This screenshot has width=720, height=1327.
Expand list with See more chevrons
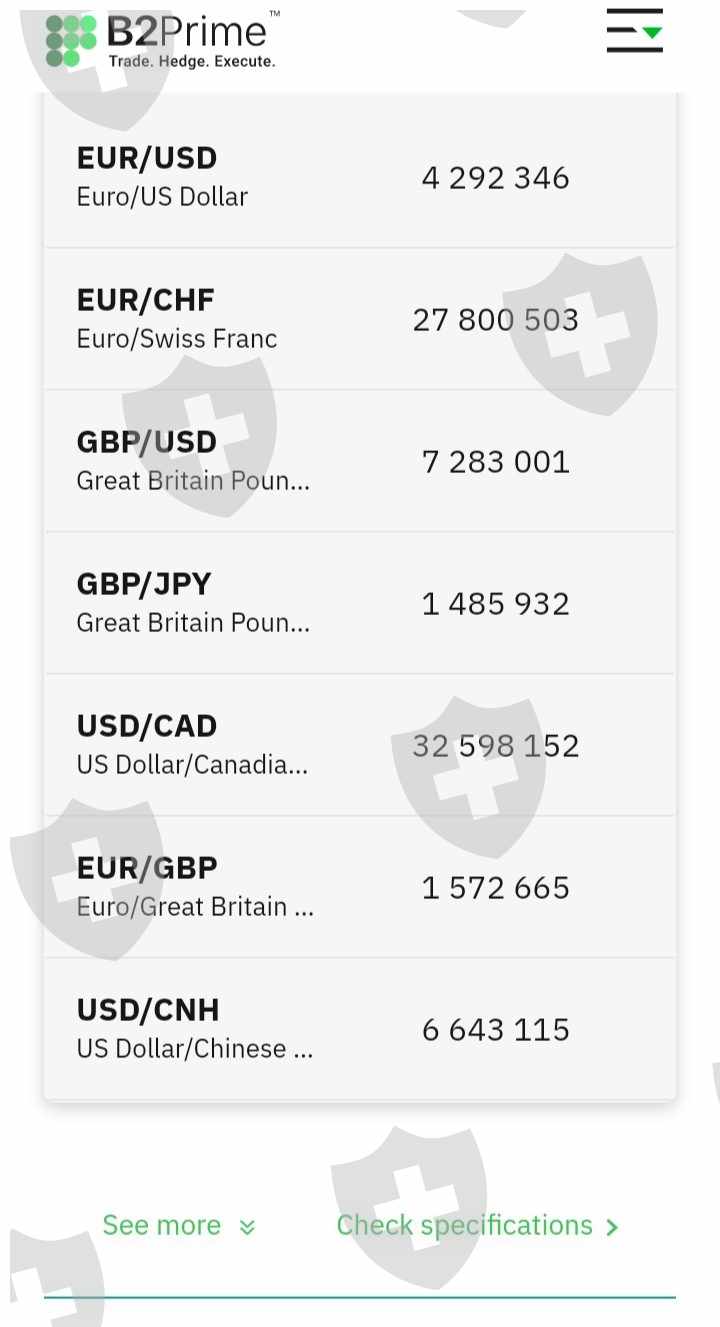coord(248,1227)
